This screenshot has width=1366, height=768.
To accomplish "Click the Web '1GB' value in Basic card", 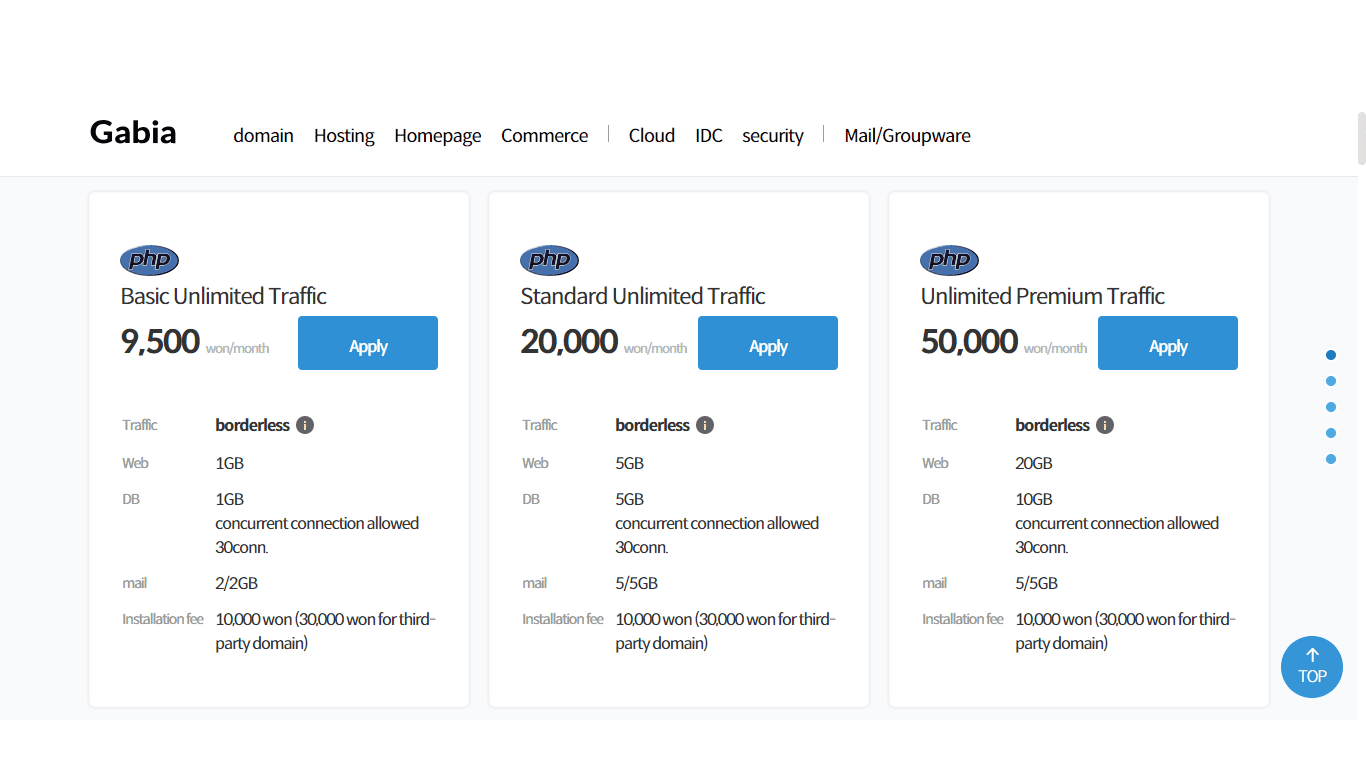I will pyautogui.click(x=230, y=463).
